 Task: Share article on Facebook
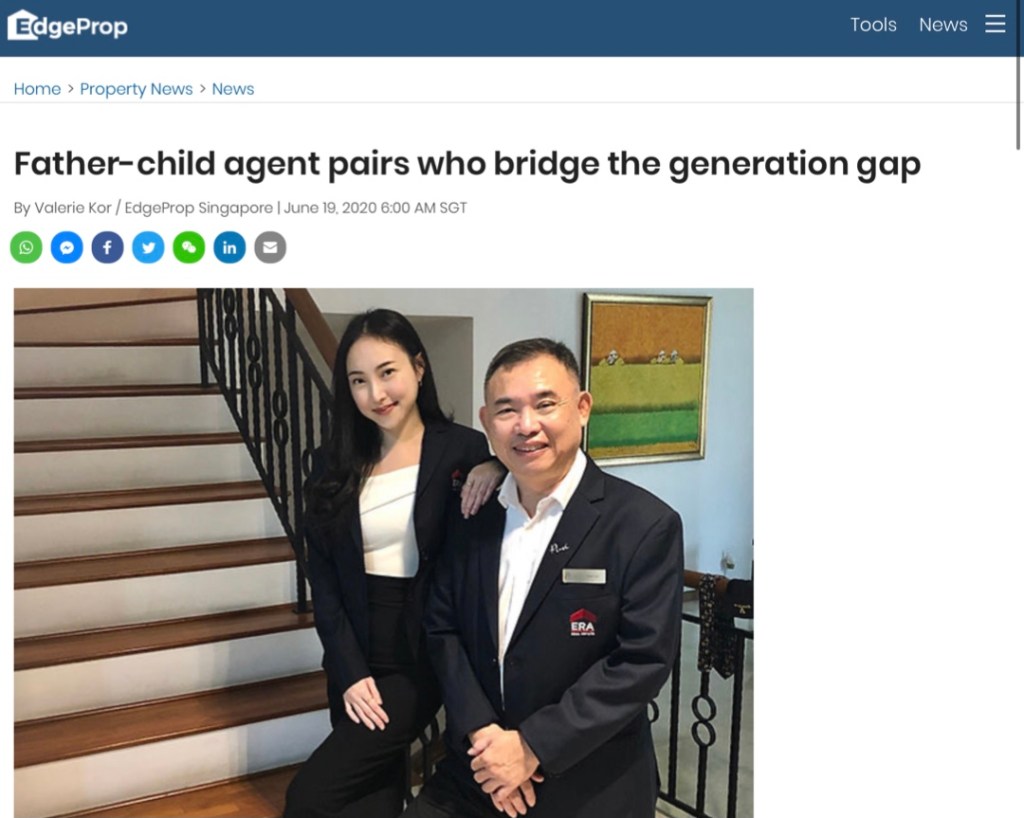tap(108, 247)
